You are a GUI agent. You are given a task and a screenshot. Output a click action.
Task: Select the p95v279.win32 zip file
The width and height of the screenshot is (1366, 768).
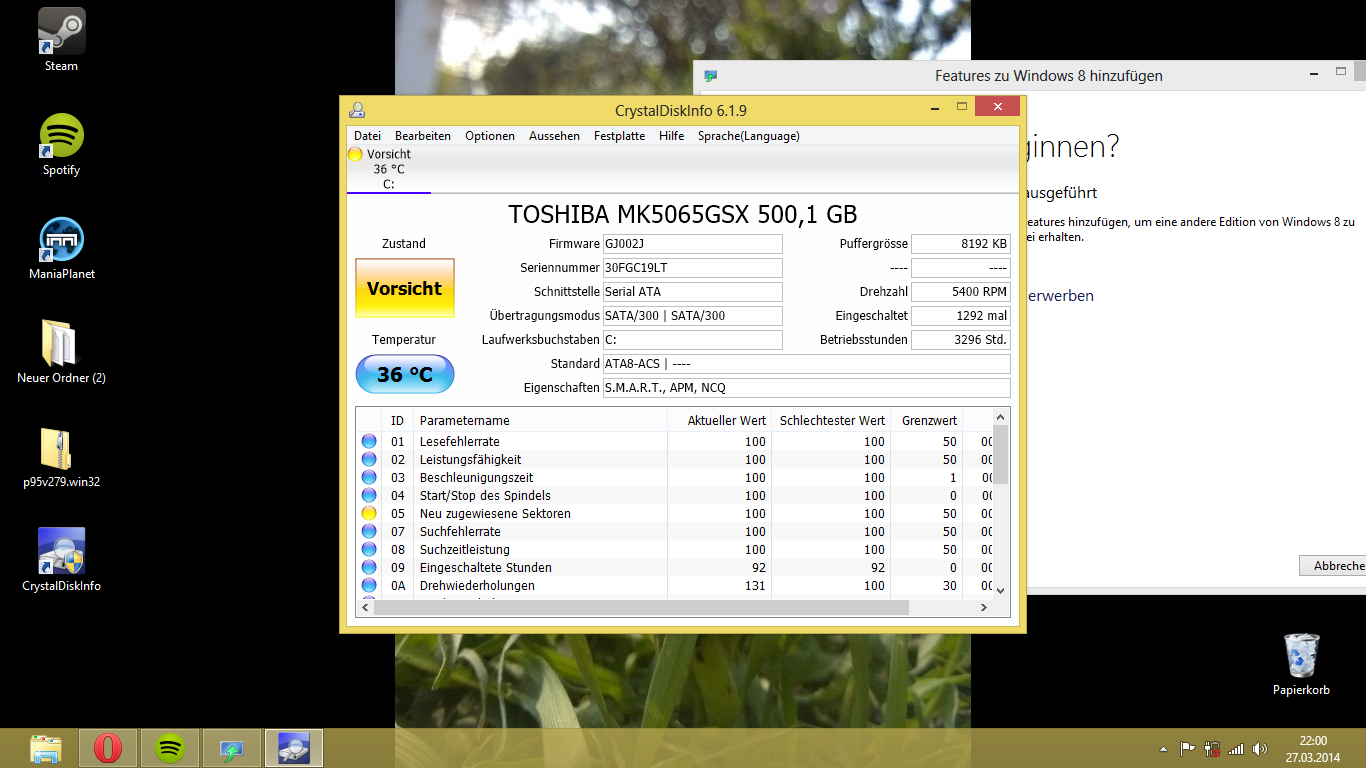[x=61, y=456]
